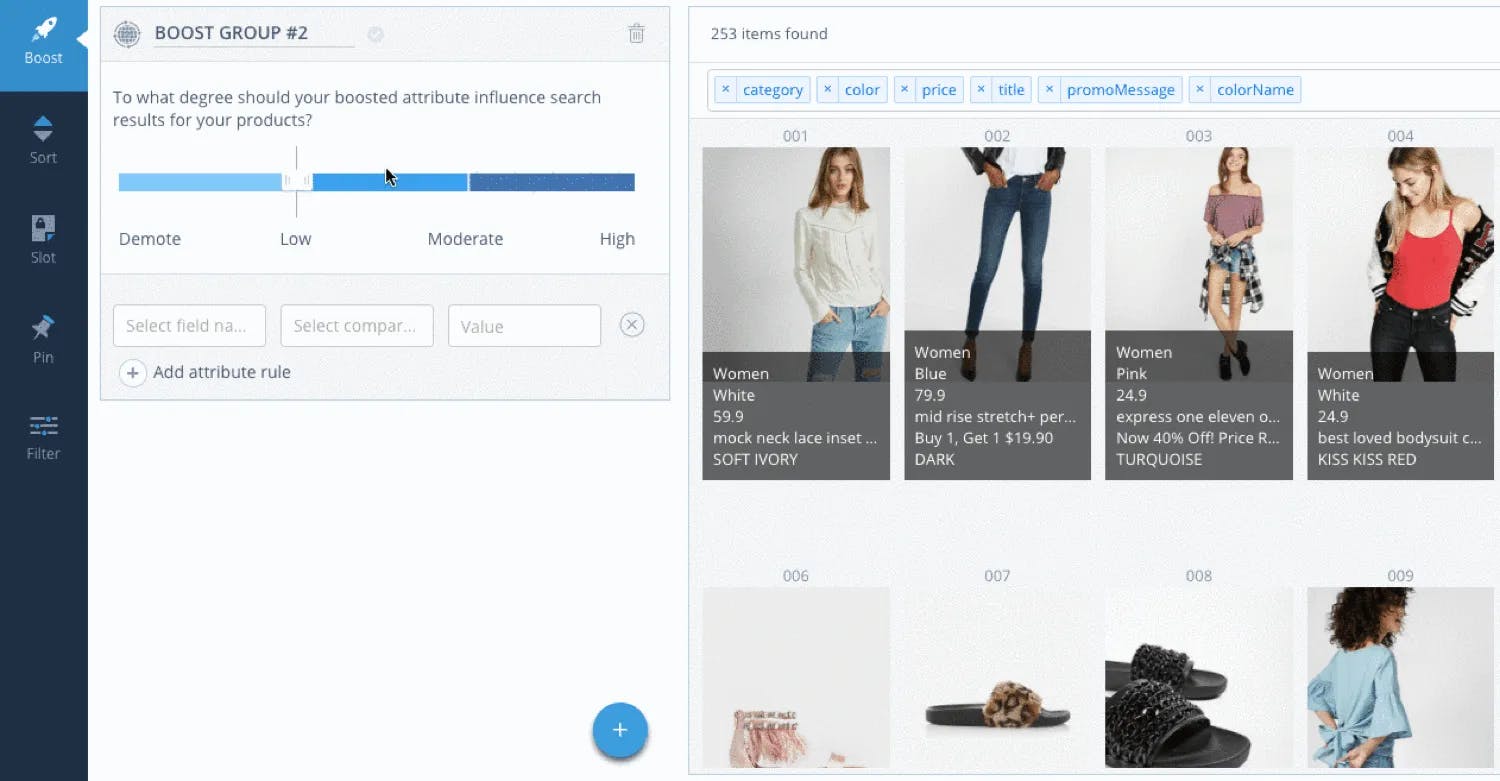Click the Moderate label under slider
Viewport: 1500px width, 781px height.
pyautogui.click(x=465, y=239)
